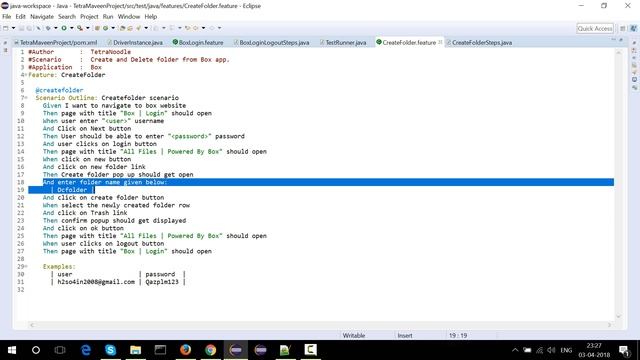This screenshot has height=360, width=640.
Task: Click the Save All toolbar icon
Action: (29, 28)
